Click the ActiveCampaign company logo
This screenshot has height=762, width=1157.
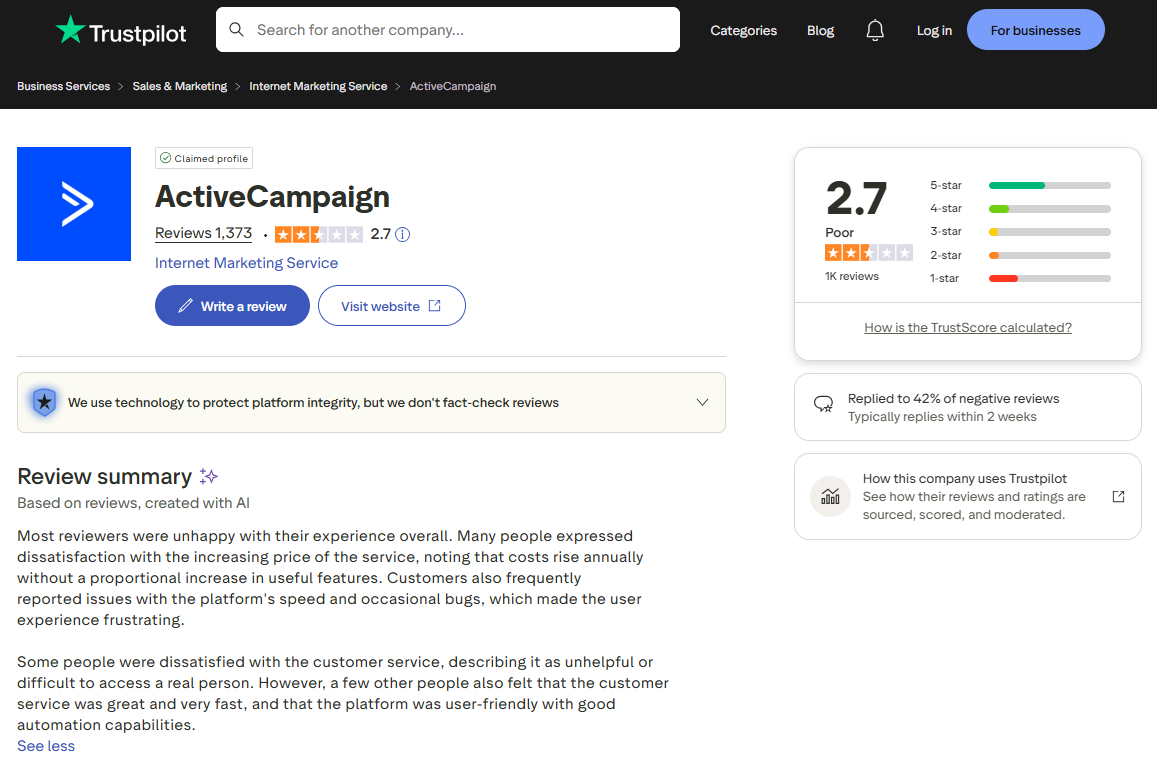[x=74, y=204]
